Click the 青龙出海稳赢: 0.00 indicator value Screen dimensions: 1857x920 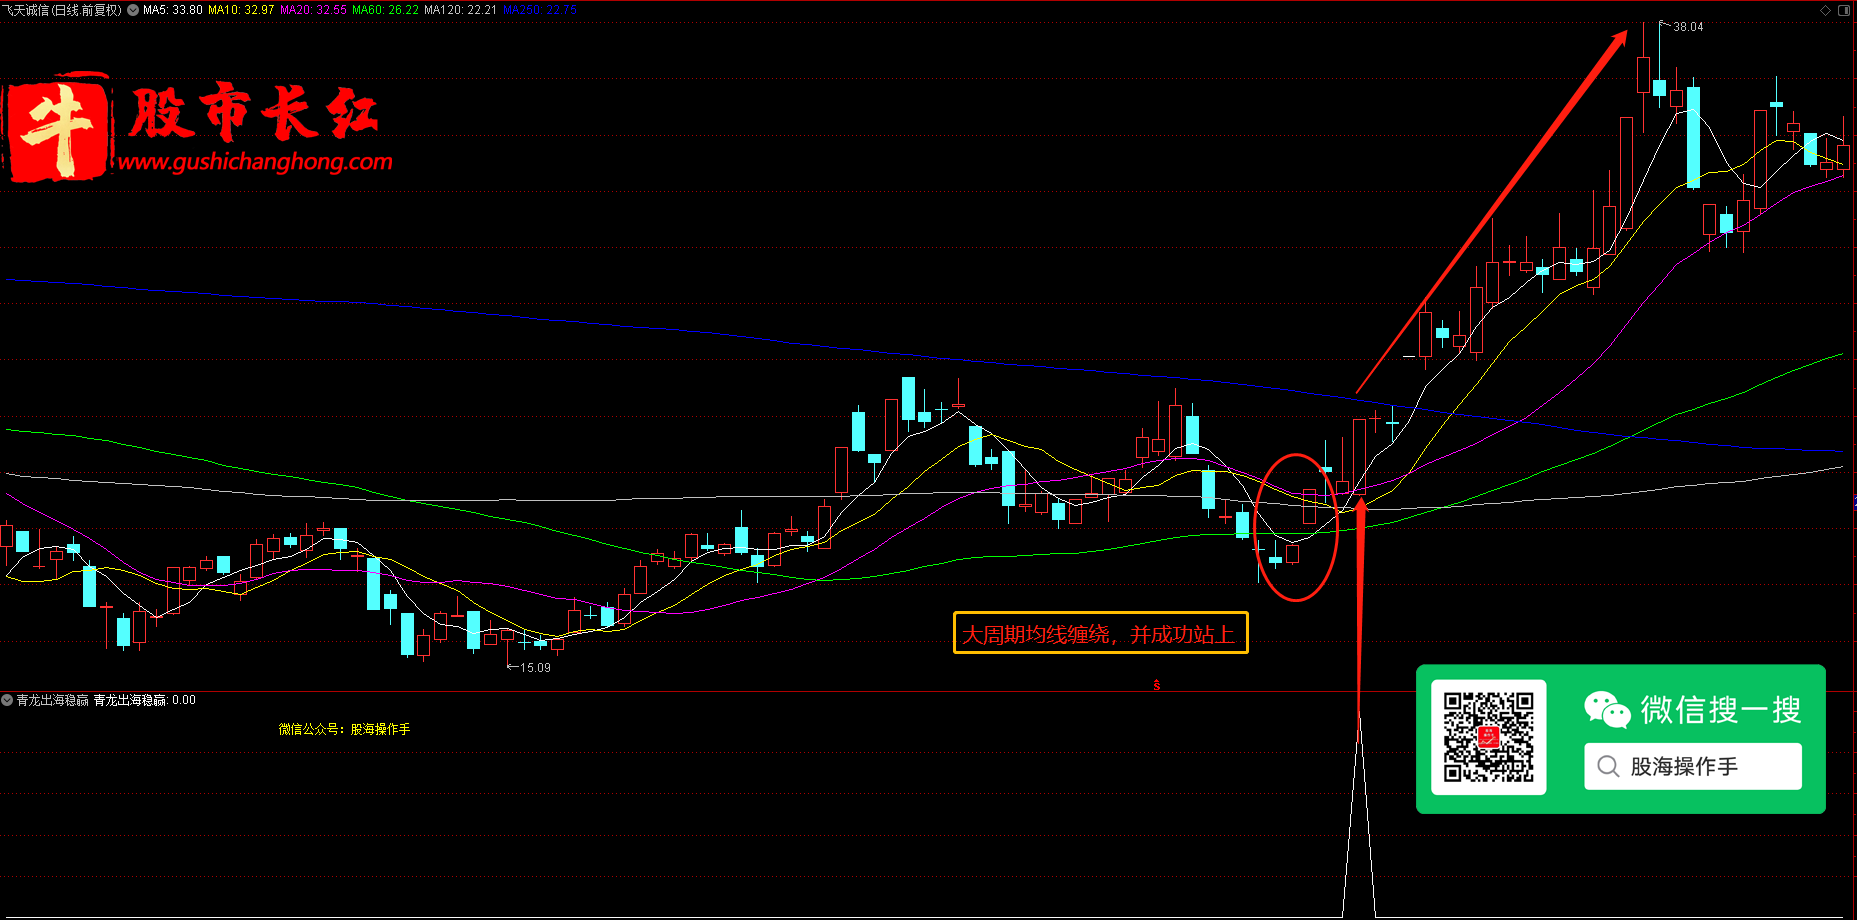coord(145,700)
